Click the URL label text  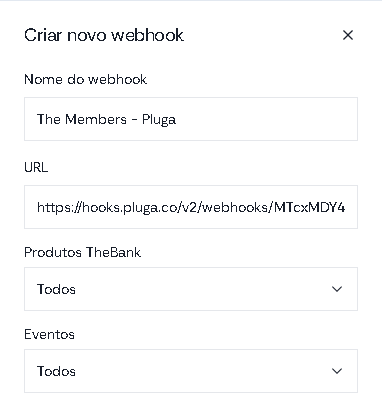point(36,167)
